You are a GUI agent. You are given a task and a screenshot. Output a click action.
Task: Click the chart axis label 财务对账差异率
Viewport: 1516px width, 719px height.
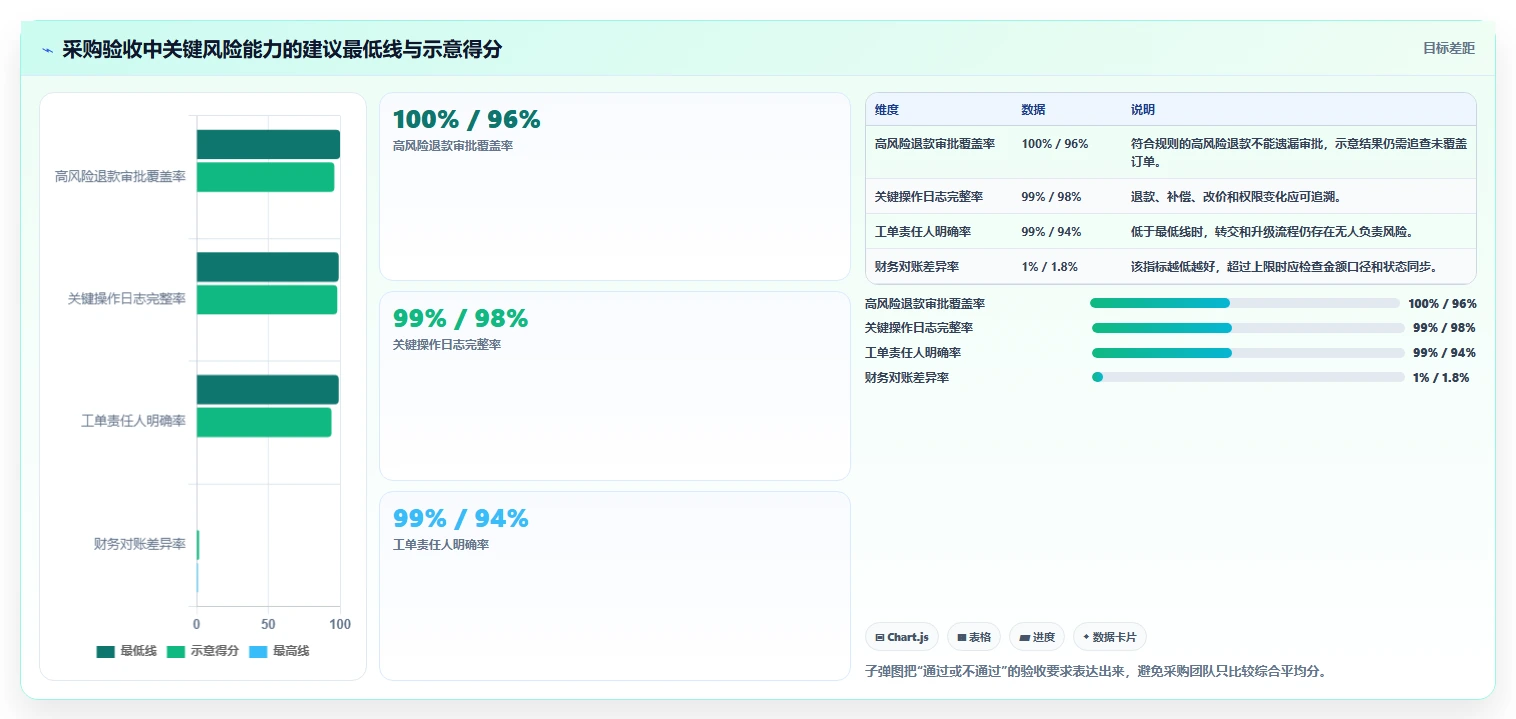[x=139, y=544]
